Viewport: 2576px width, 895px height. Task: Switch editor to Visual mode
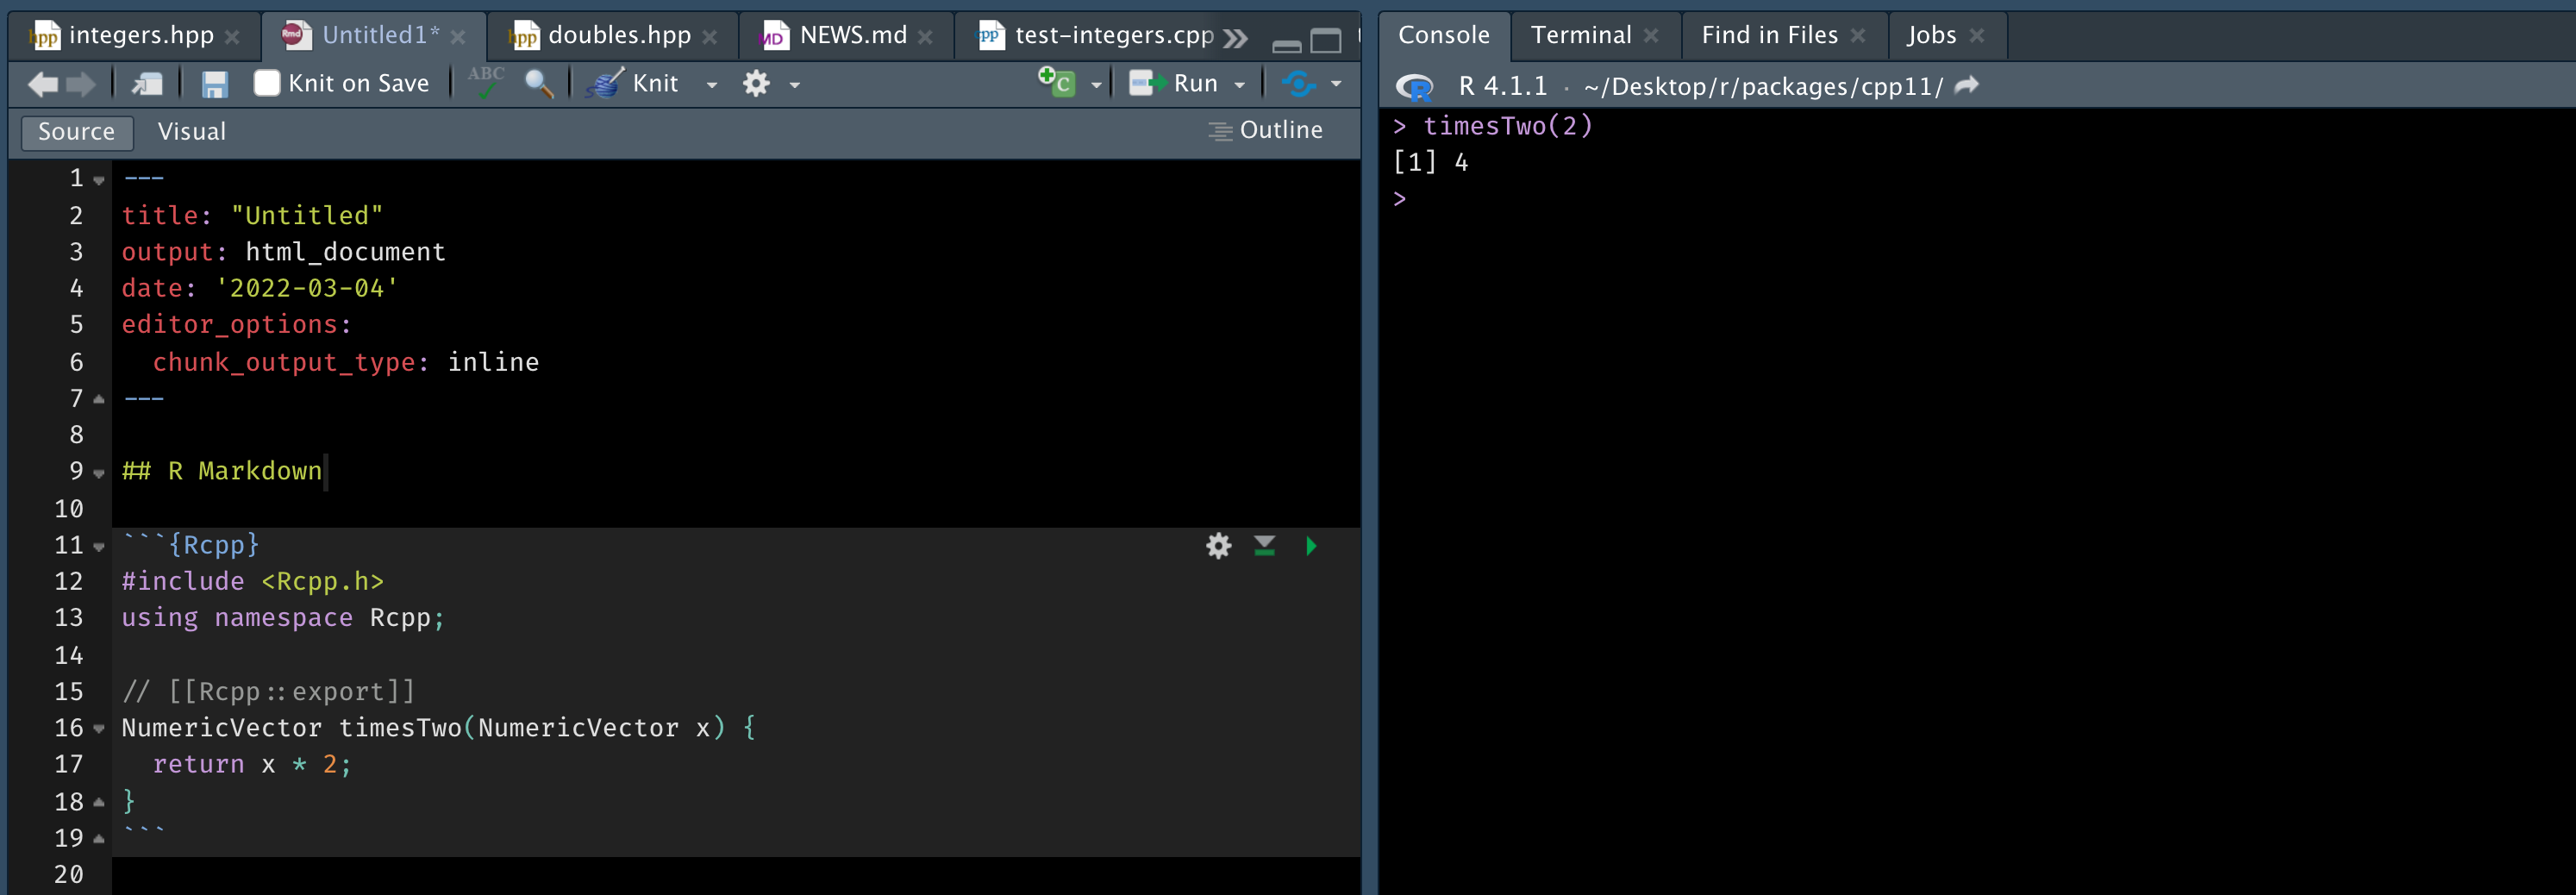click(x=191, y=131)
